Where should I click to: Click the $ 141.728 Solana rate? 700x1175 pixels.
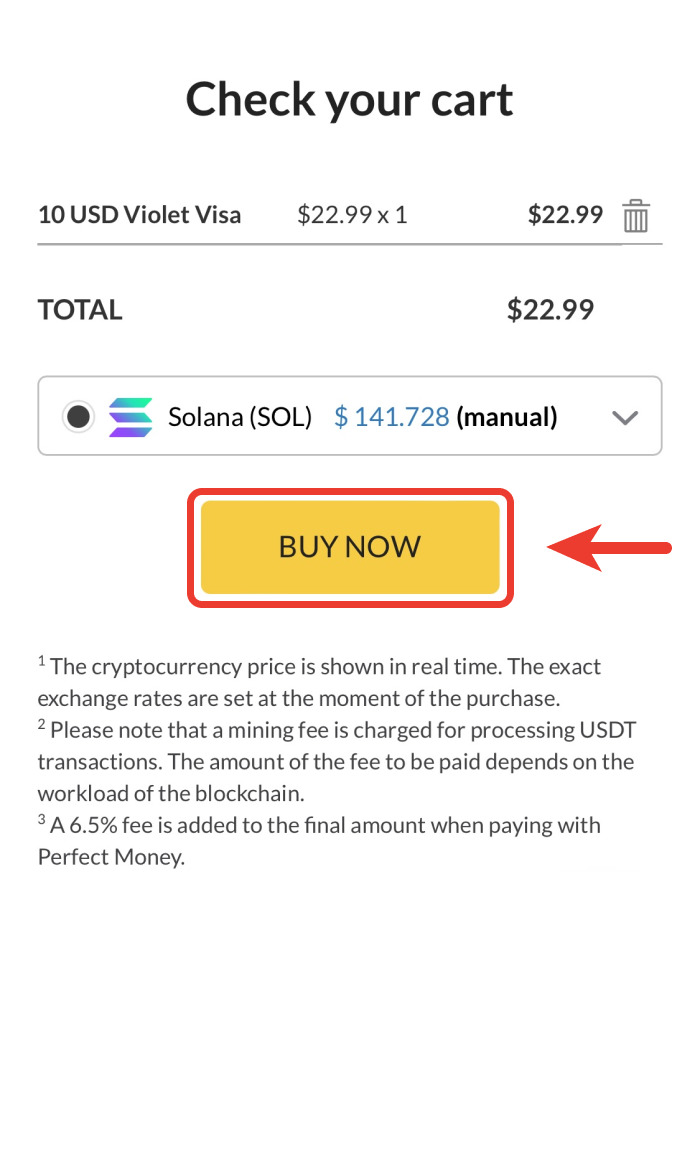pyautogui.click(x=391, y=417)
